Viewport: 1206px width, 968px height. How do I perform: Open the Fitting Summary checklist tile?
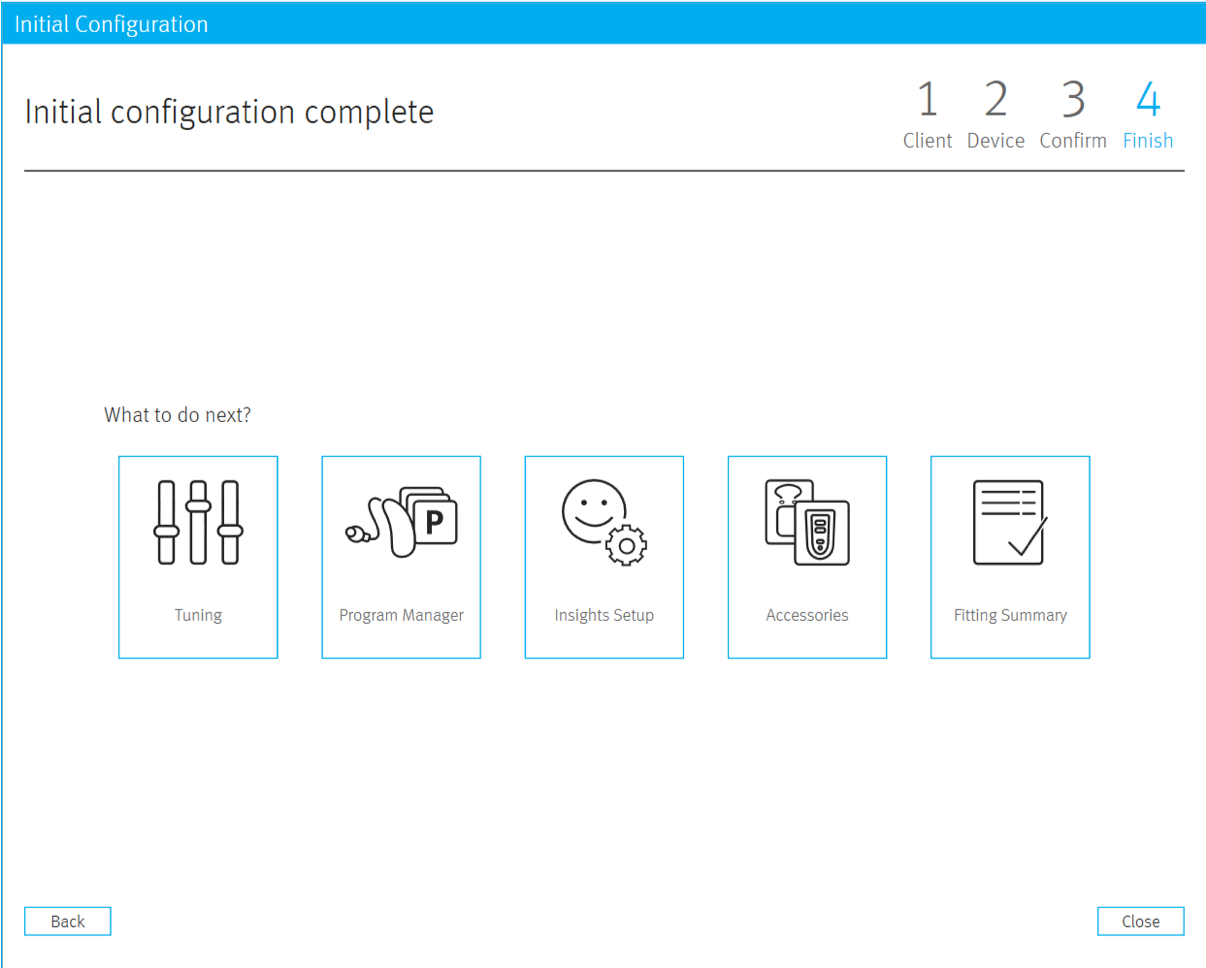coord(1010,558)
